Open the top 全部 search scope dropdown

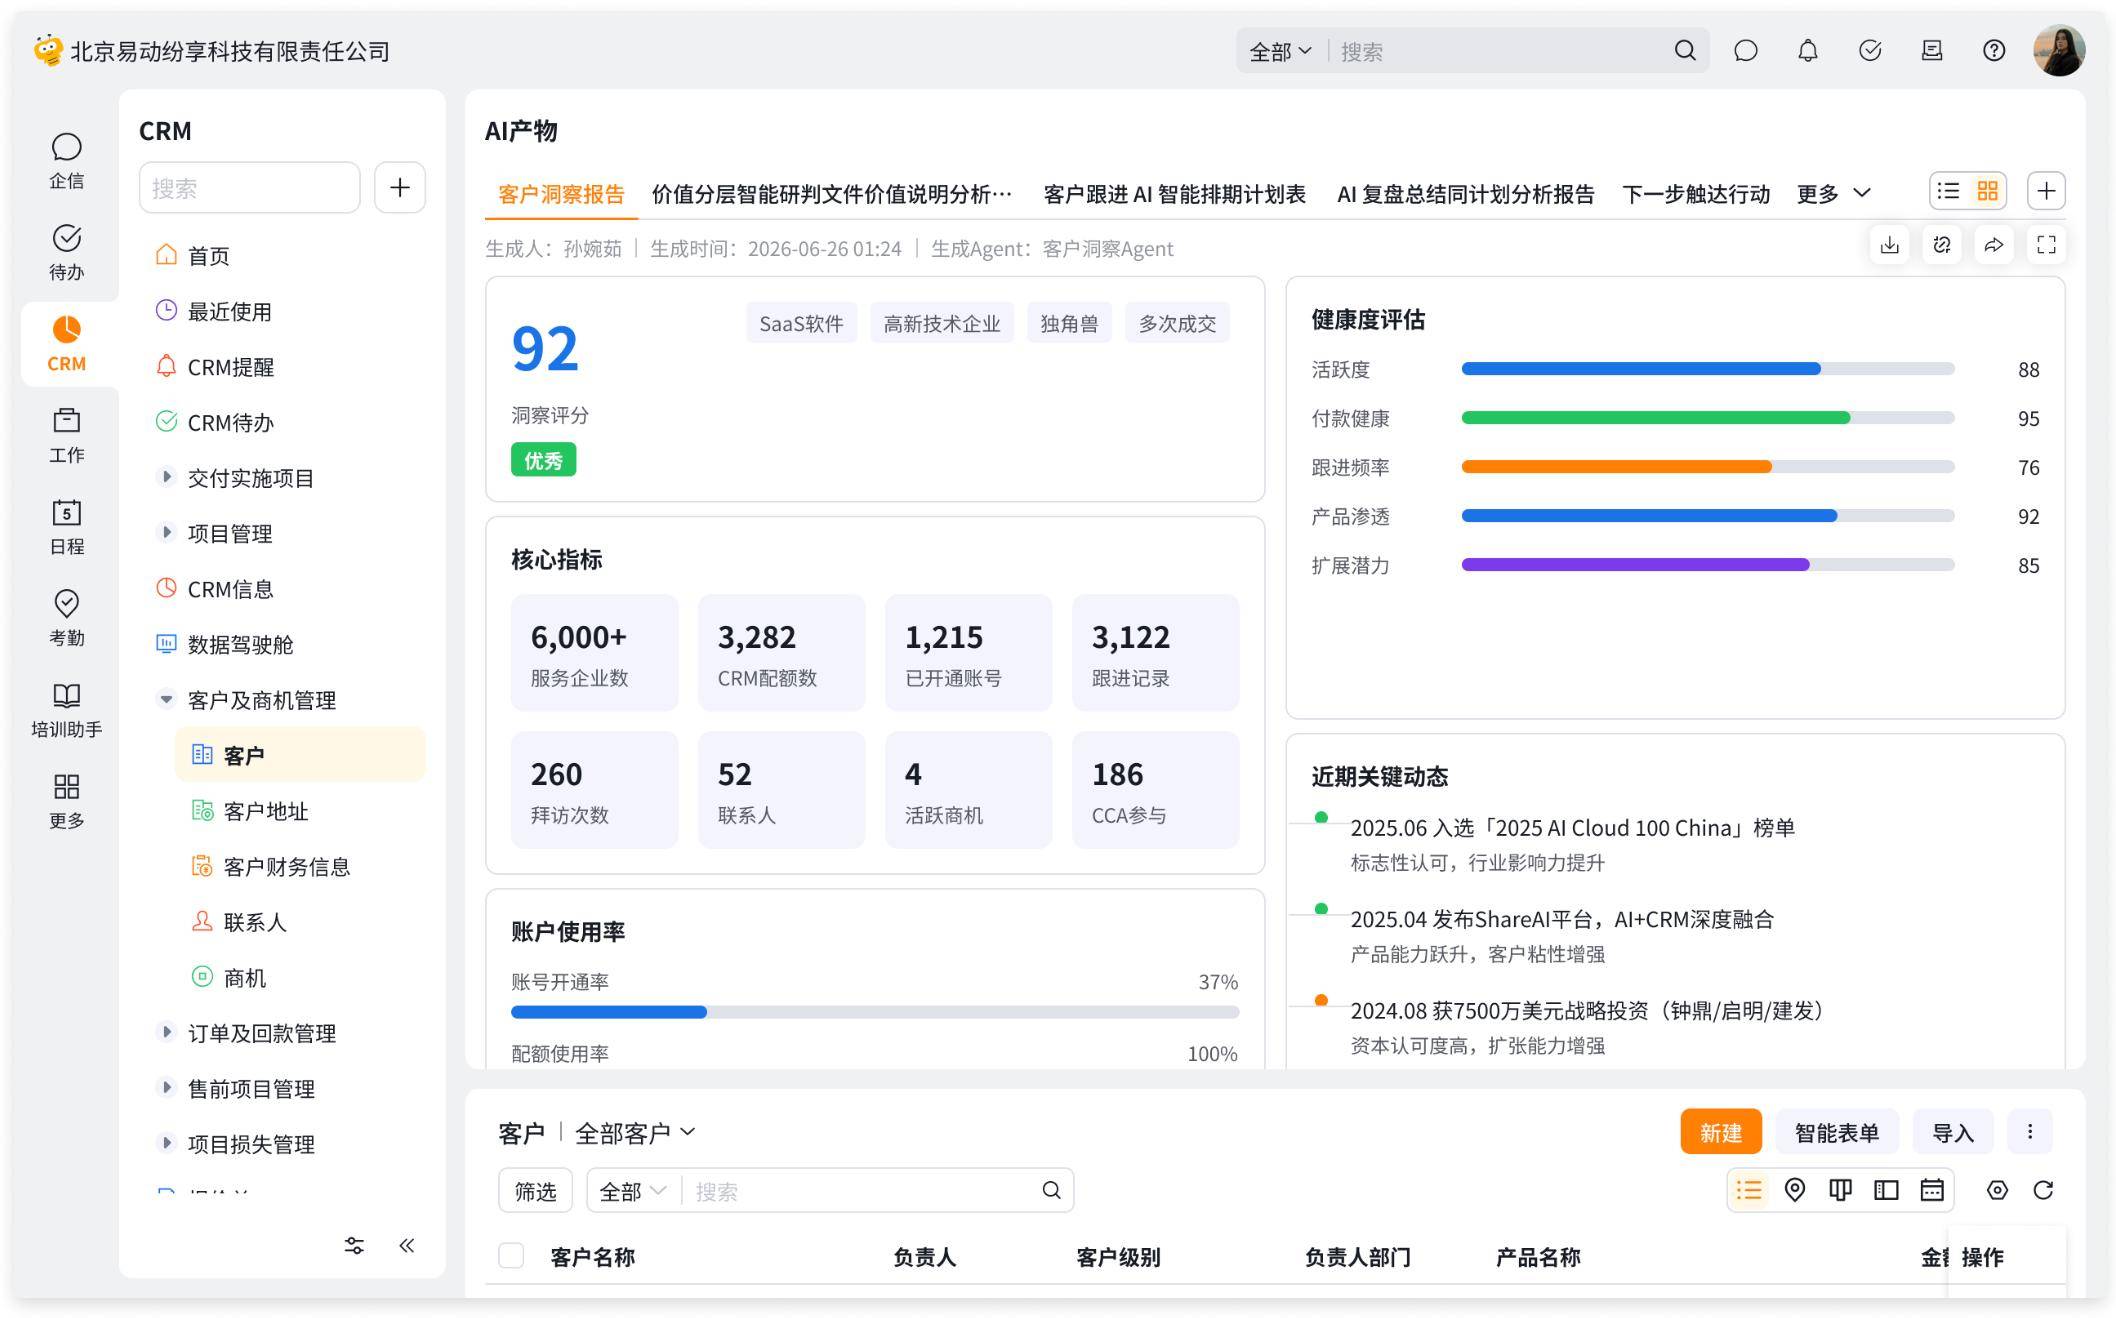pos(1280,51)
